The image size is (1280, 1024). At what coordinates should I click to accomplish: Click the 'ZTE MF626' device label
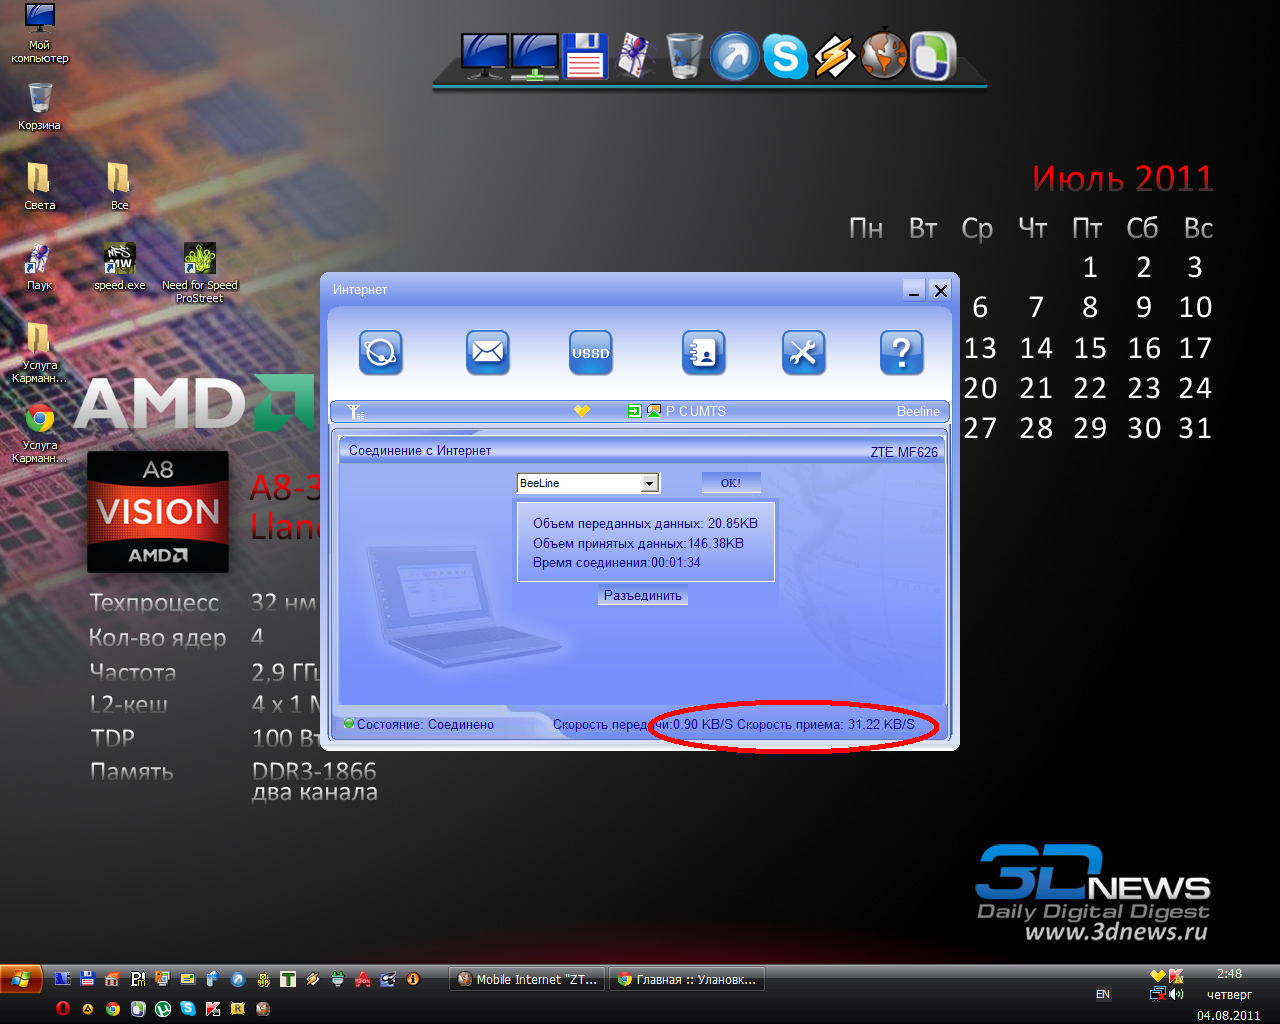click(x=904, y=452)
